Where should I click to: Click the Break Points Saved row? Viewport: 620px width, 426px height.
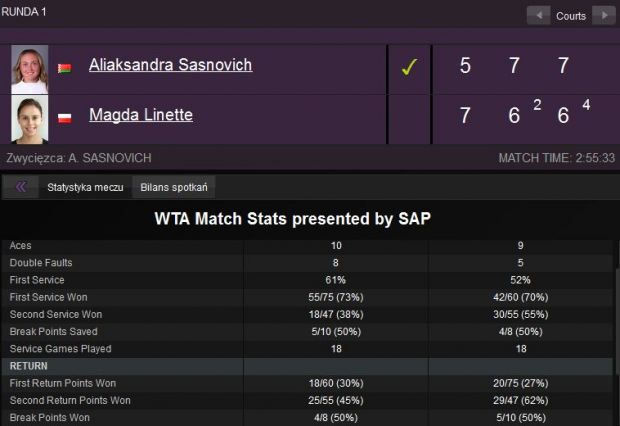coord(307,331)
